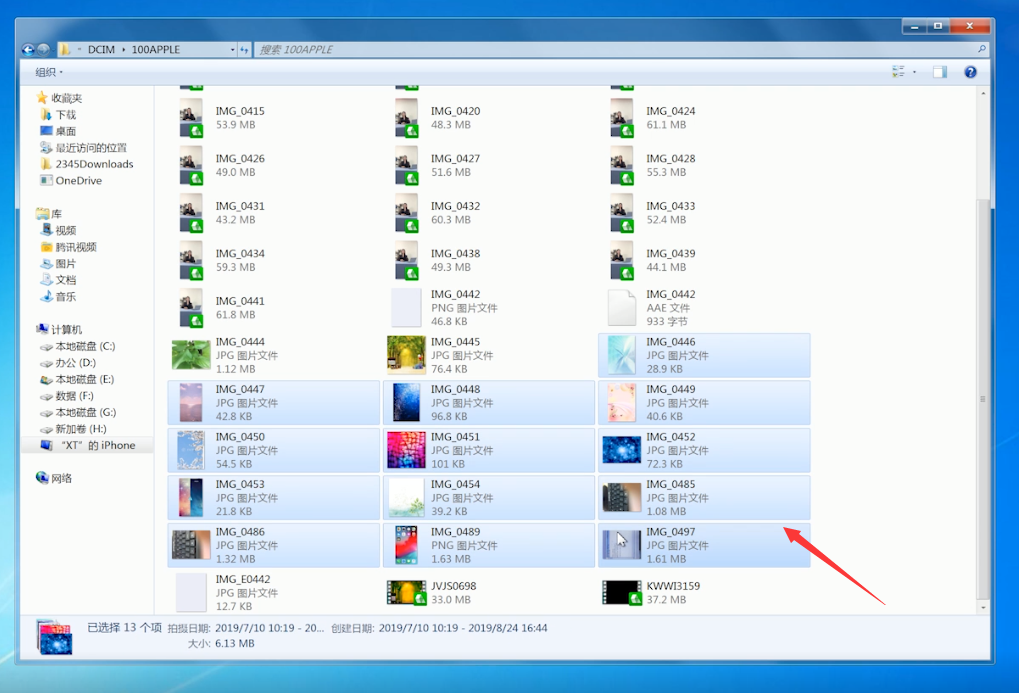Select the IMG_0451 colorful thumbnail
The image size is (1019, 693).
pyautogui.click(x=406, y=450)
